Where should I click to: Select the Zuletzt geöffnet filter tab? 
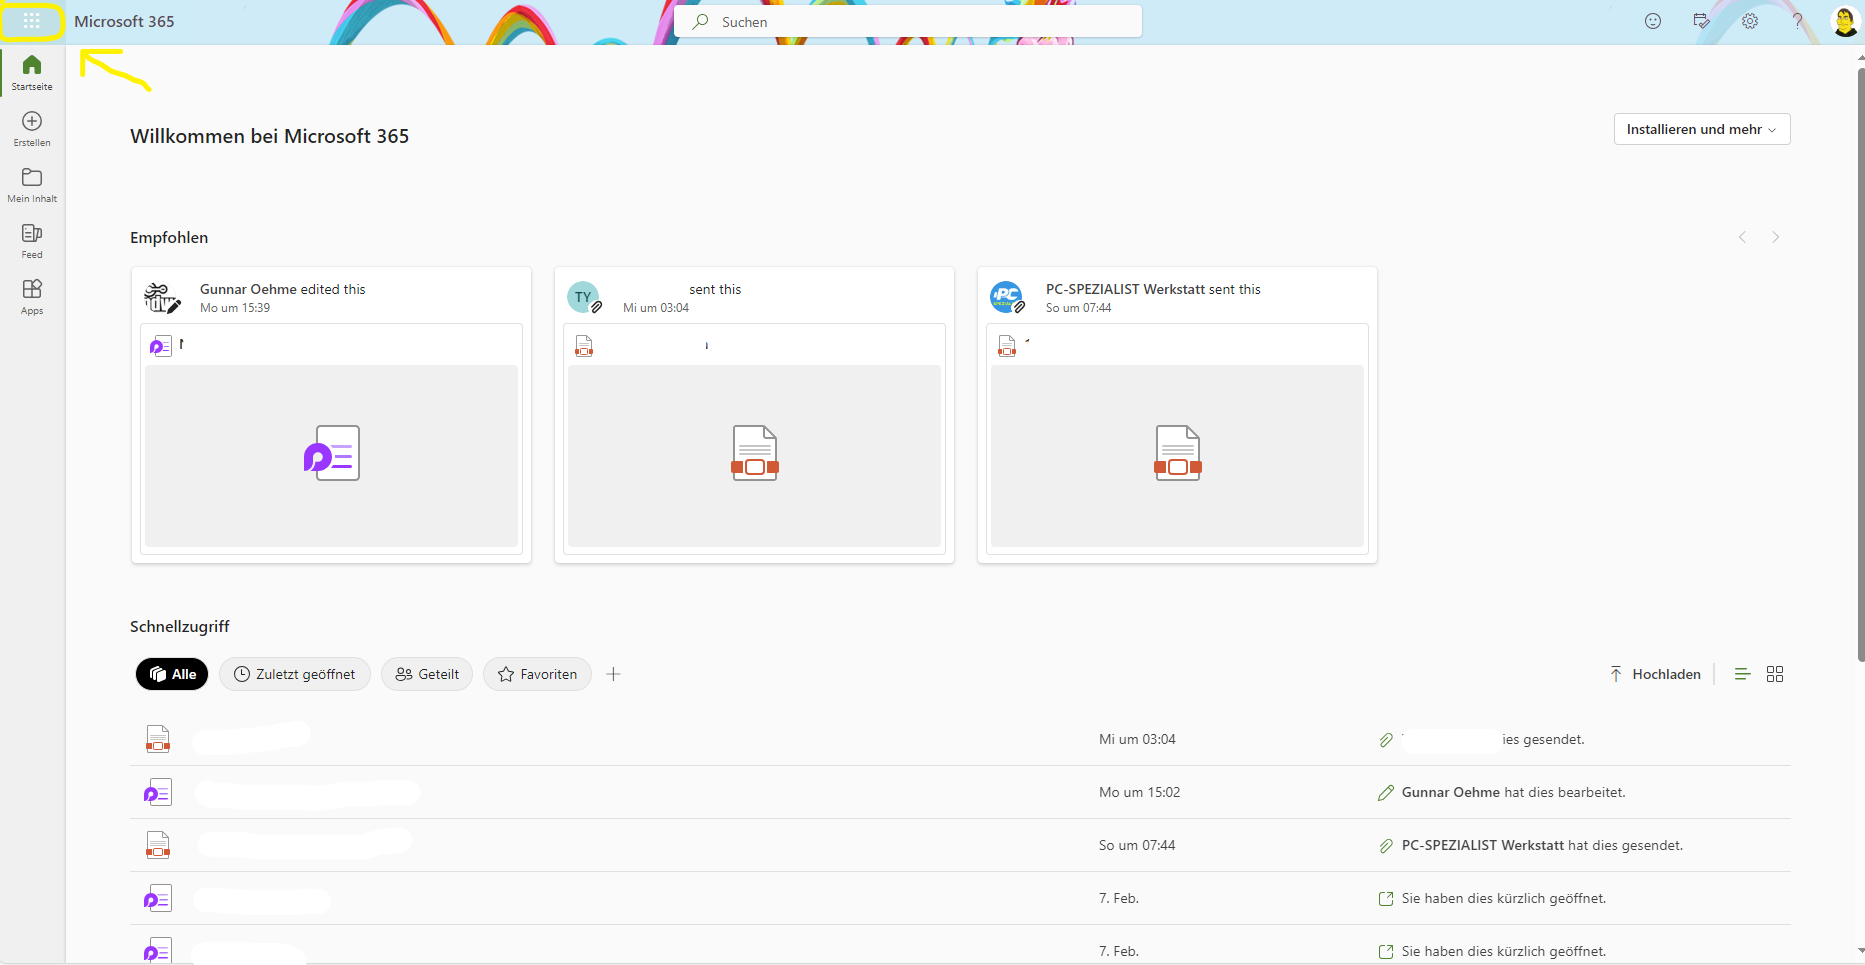point(295,674)
